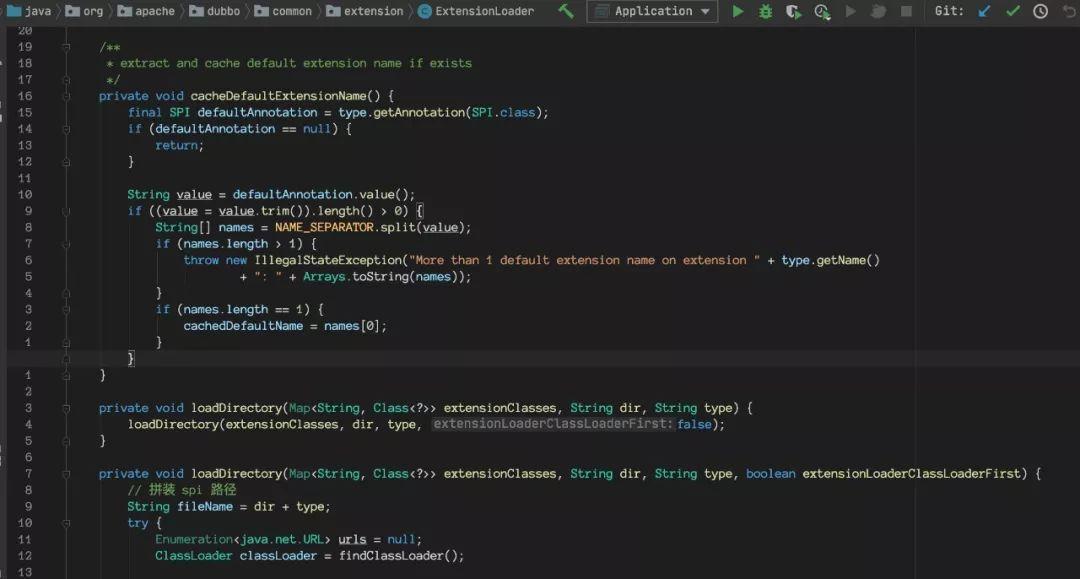Screen dimensions: 1080x579
Task: Collapse the first loadDirectory method fold marker
Action: coord(66,408)
